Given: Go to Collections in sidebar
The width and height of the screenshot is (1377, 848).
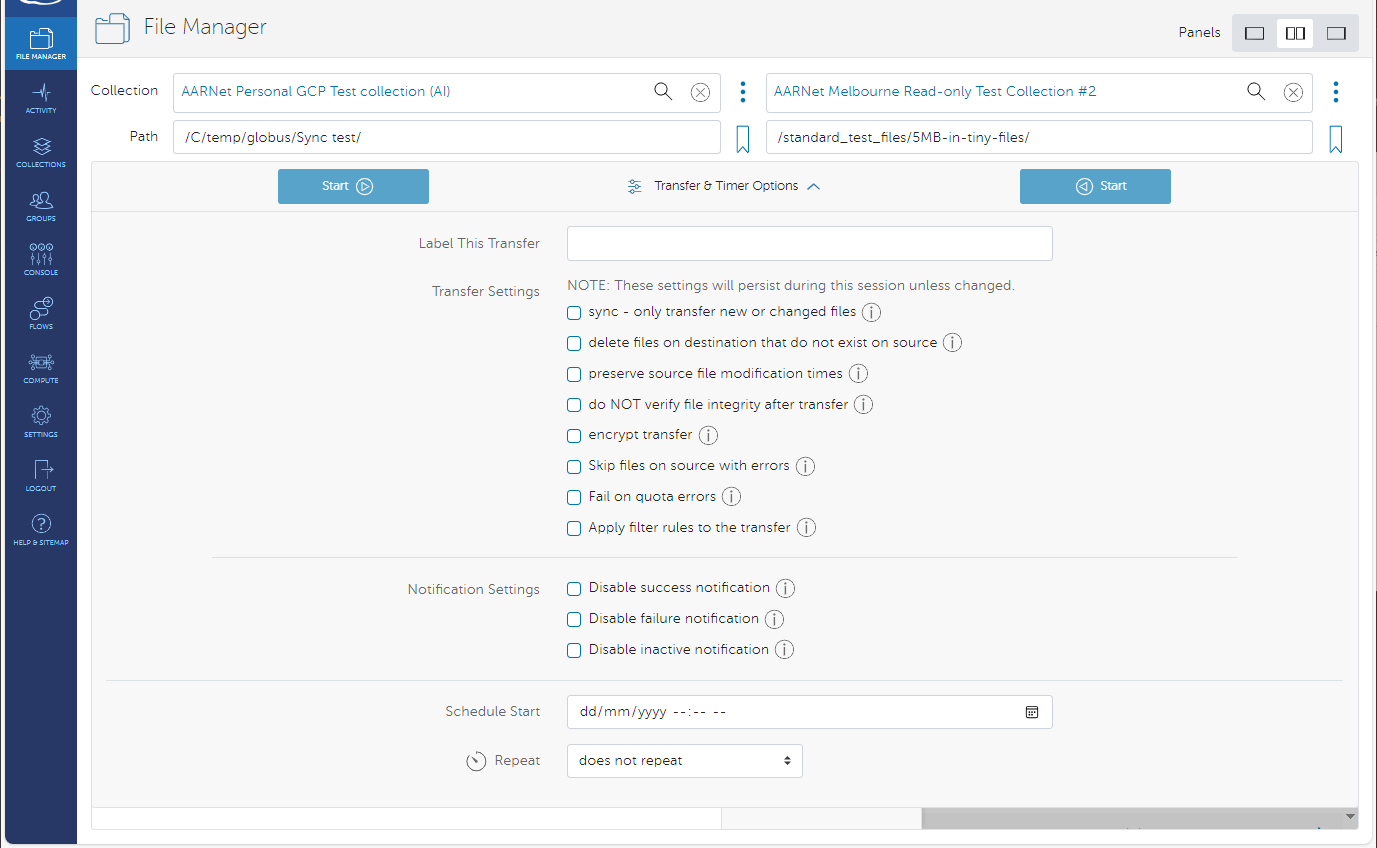Looking at the screenshot, I should coord(40,152).
